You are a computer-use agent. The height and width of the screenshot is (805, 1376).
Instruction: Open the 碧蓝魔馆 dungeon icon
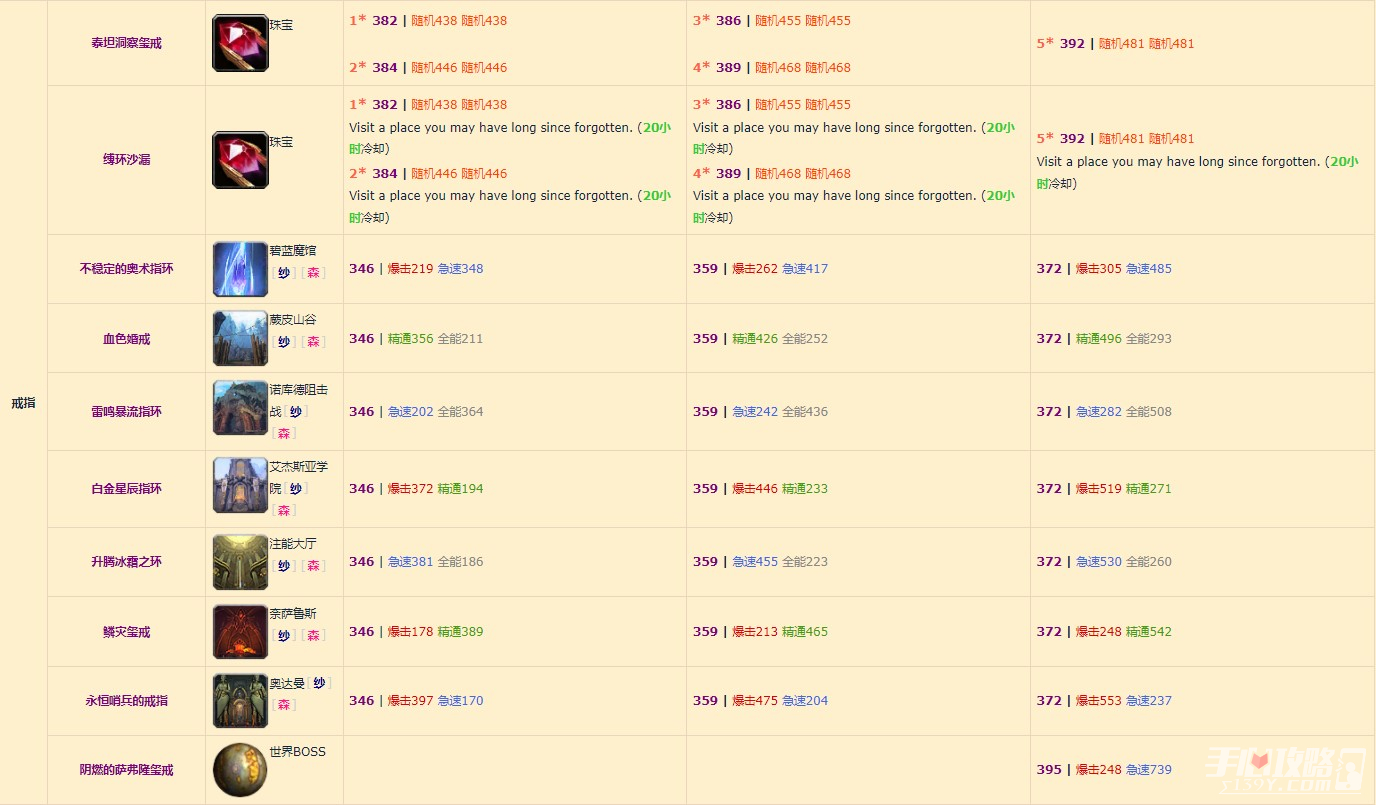coord(240,269)
